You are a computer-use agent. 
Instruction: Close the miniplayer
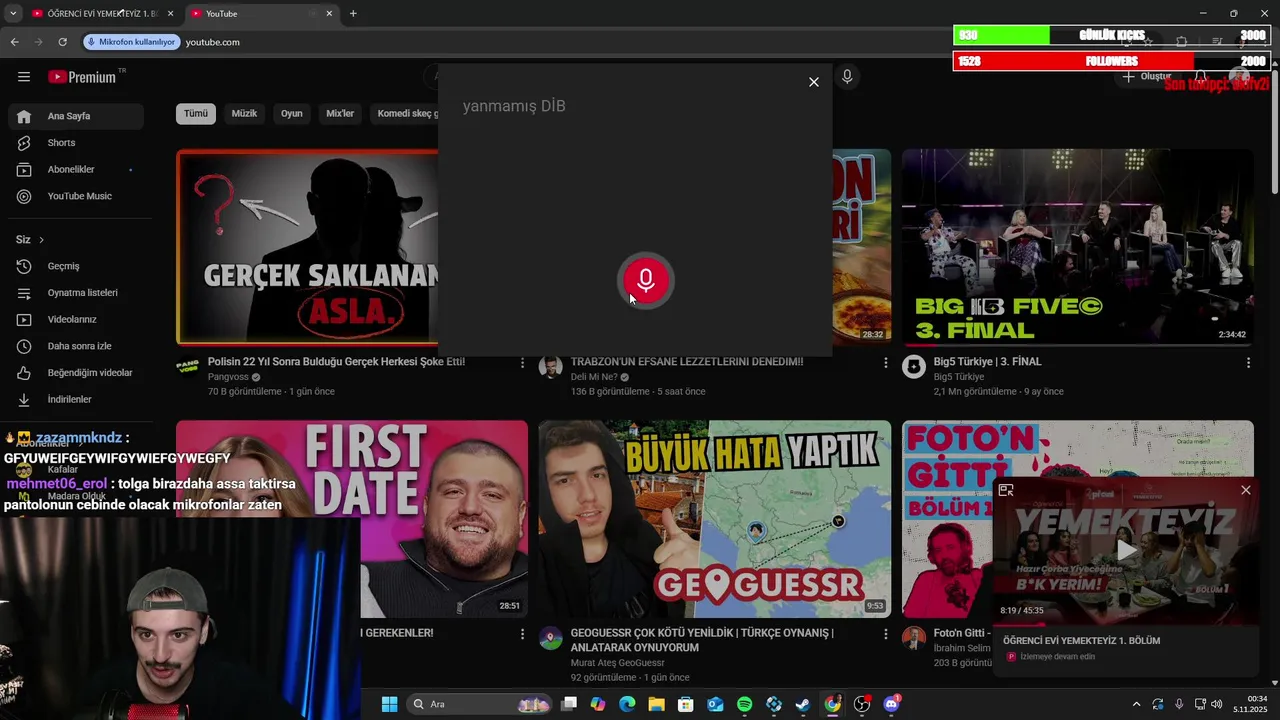1245,490
